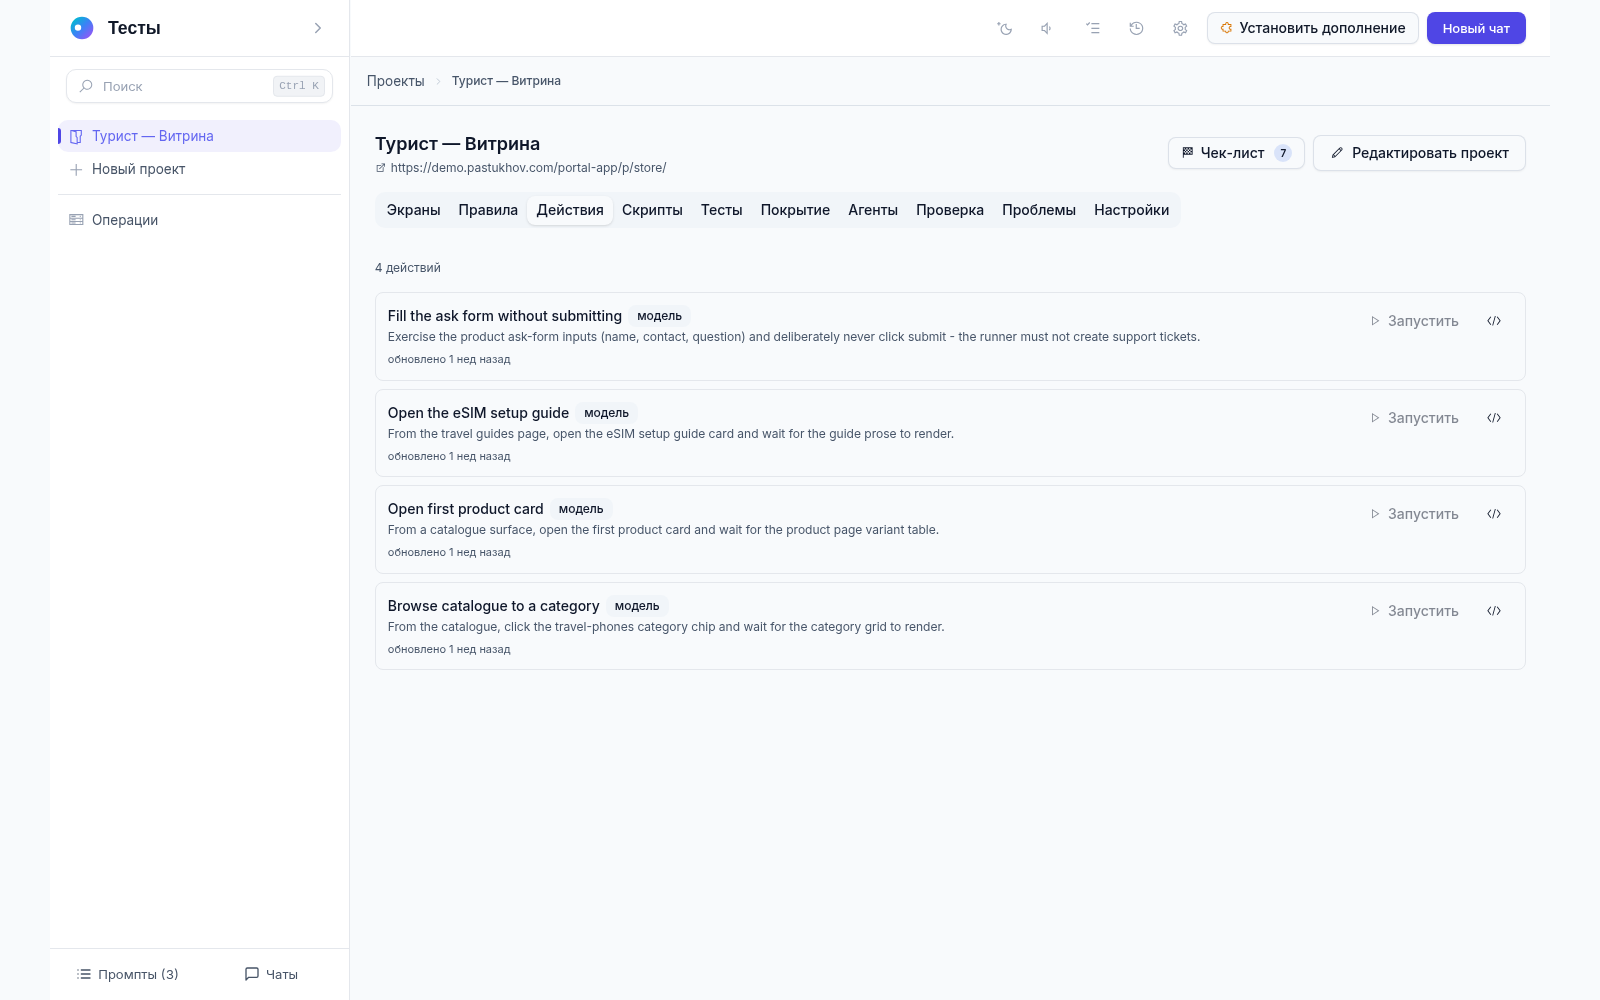Run Open the eSIM setup guide action
1600x1000 pixels.
click(x=1414, y=418)
